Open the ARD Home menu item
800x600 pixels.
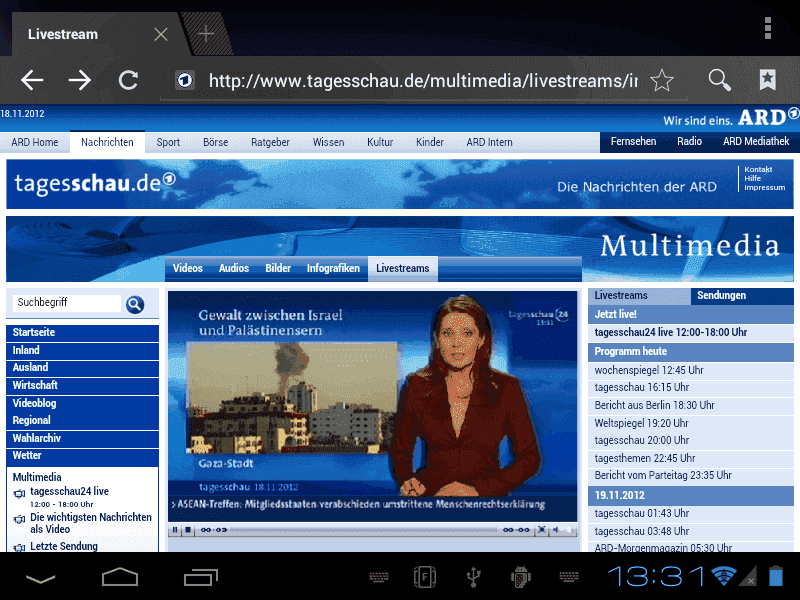click(x=35, y=142)
